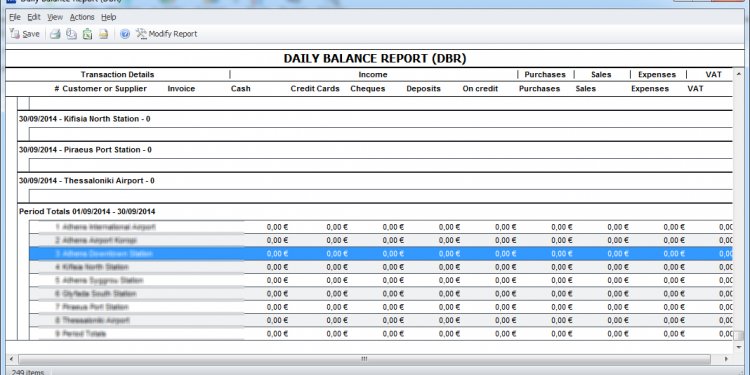
Task: Click the Print icon in toolbar
Action: [x=55, y=34]
